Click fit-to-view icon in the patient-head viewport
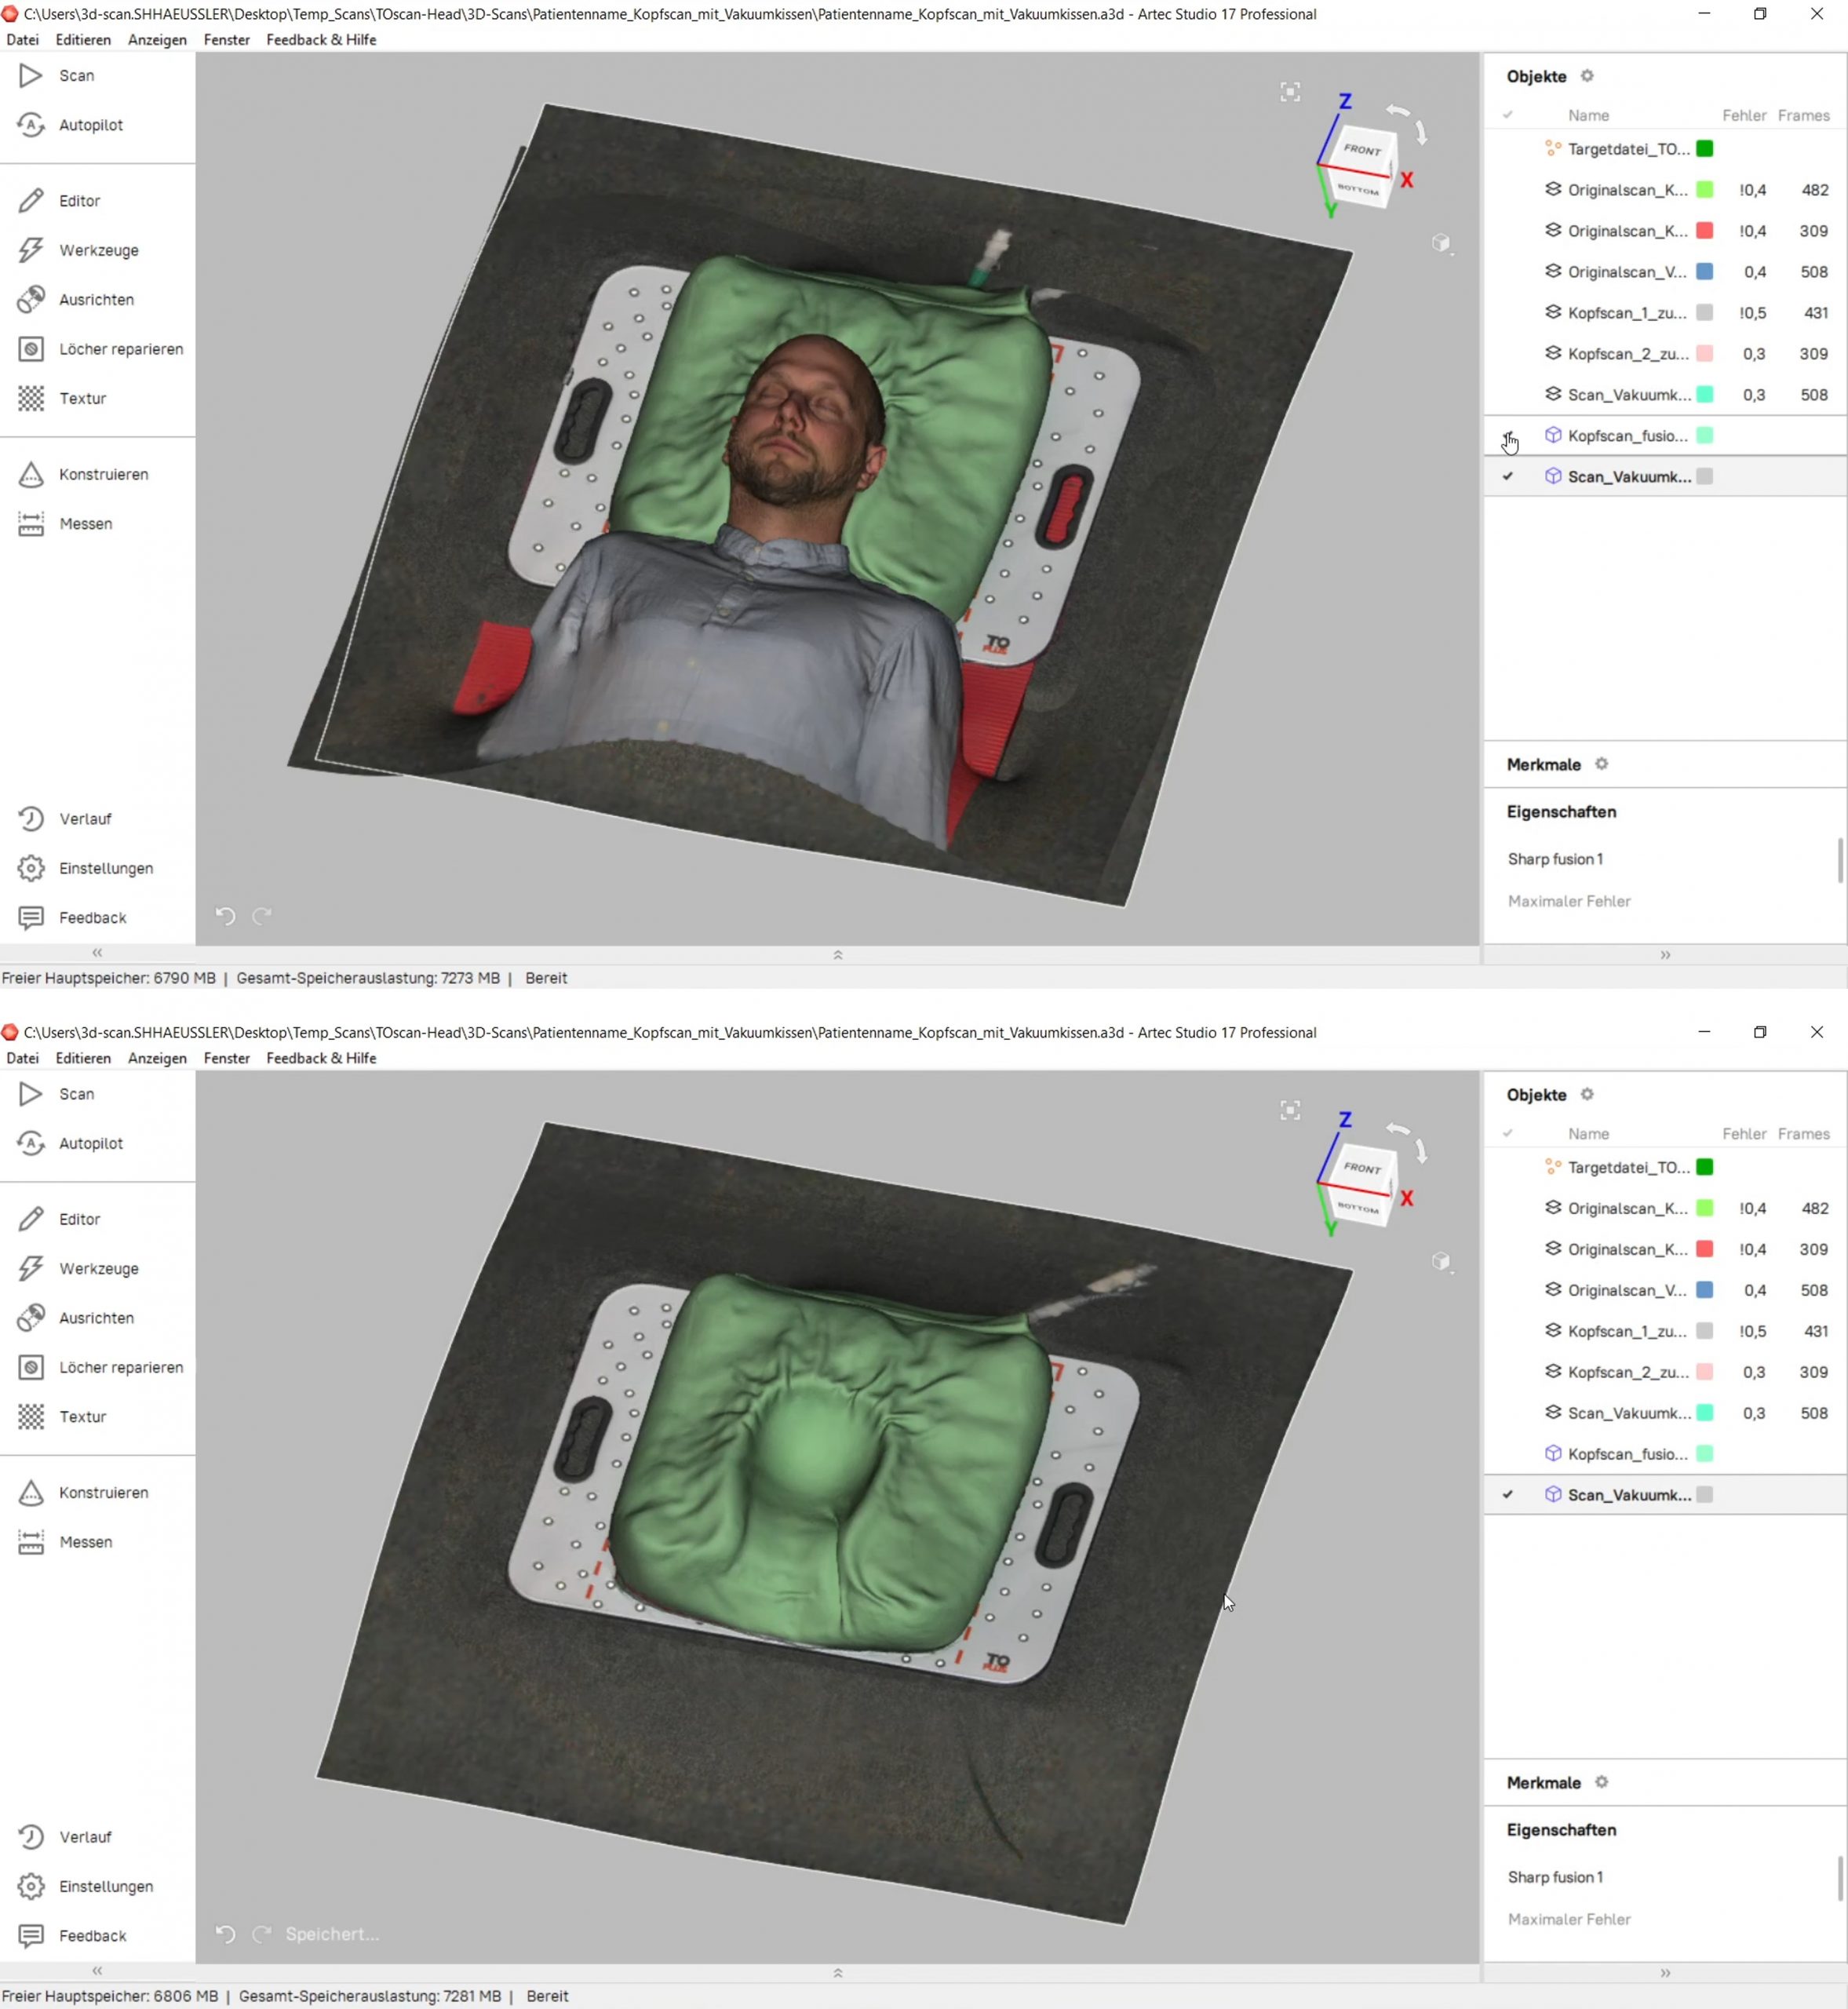1848x2009 pixels. (1290, 92)
